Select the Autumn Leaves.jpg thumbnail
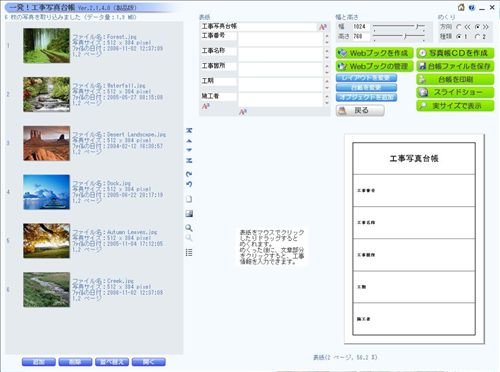The height and width of the screenshot is (372, 500). click(x=47, y=241)
